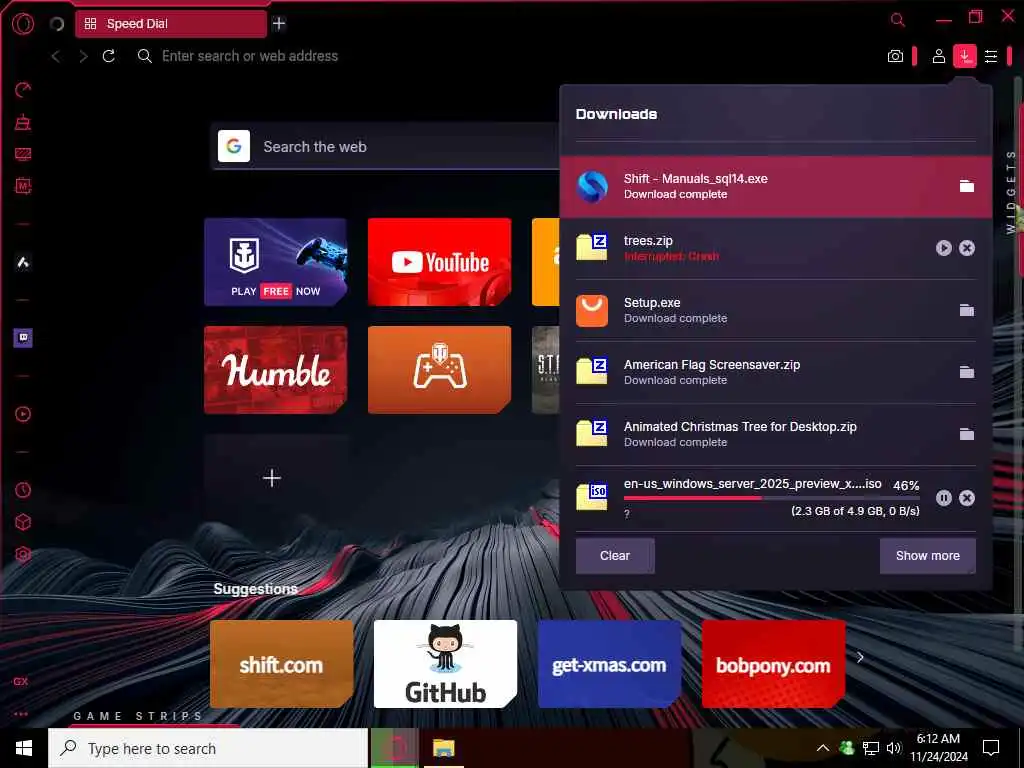Viewport: 1024px width, 768px height.
Task: Open the M-badged sidebar icon below the lined box
Action: pos(23,186)
